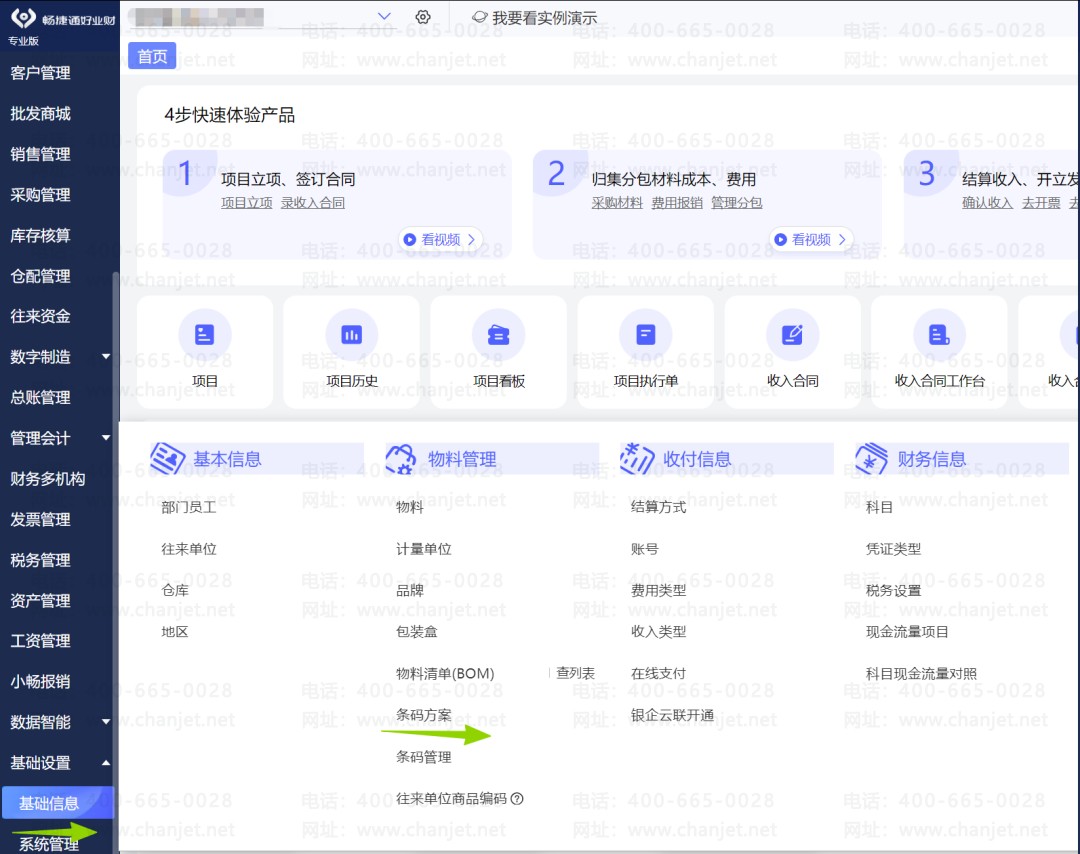Open the 项目执行单 shortcut icon
This screenshot has height=854, width=1080.
(645, 335)
